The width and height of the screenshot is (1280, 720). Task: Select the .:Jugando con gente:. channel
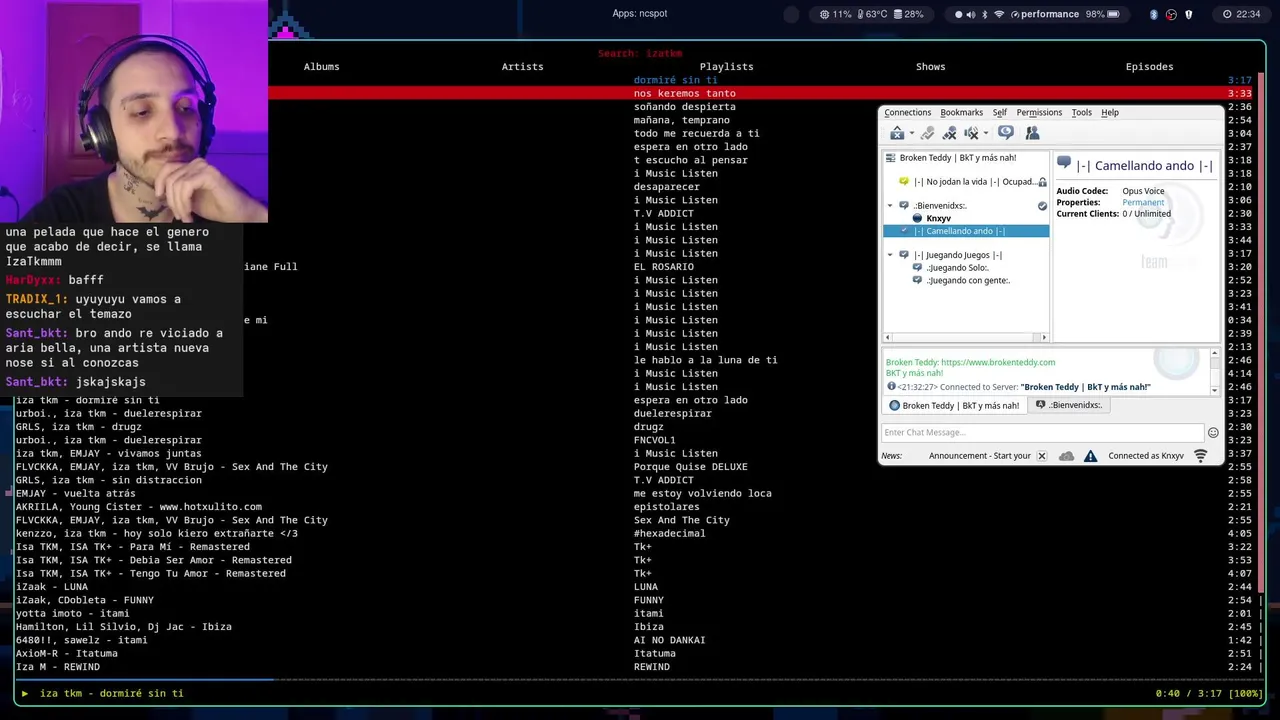pos(968,281)
